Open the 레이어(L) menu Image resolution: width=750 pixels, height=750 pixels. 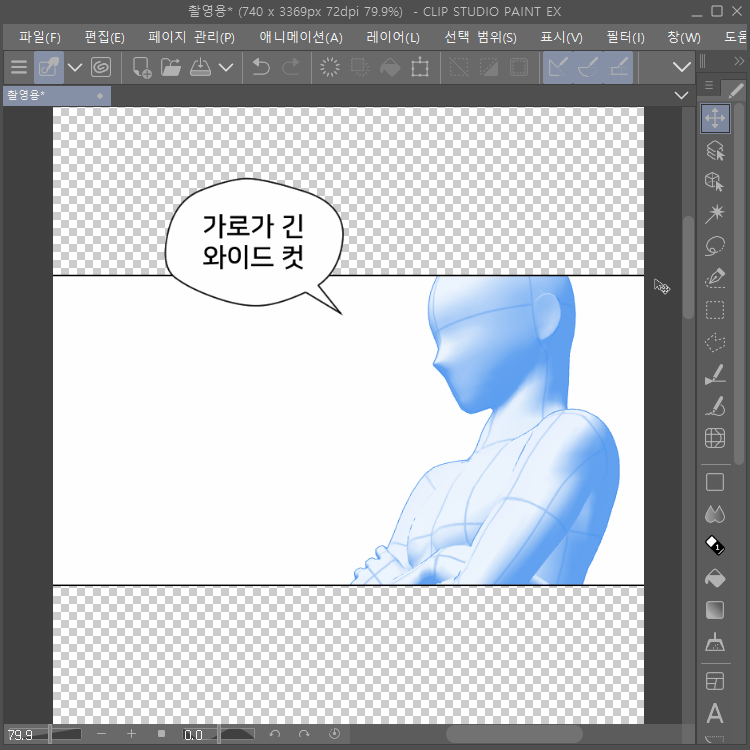tap(393, 37)
